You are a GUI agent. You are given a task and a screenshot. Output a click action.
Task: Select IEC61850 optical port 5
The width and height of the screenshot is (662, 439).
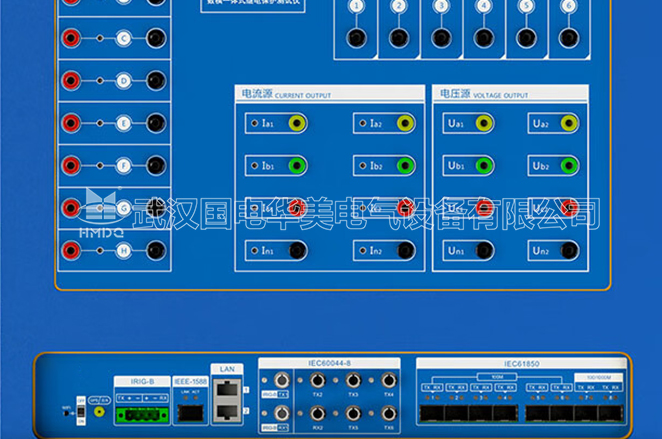pos(537,413)
